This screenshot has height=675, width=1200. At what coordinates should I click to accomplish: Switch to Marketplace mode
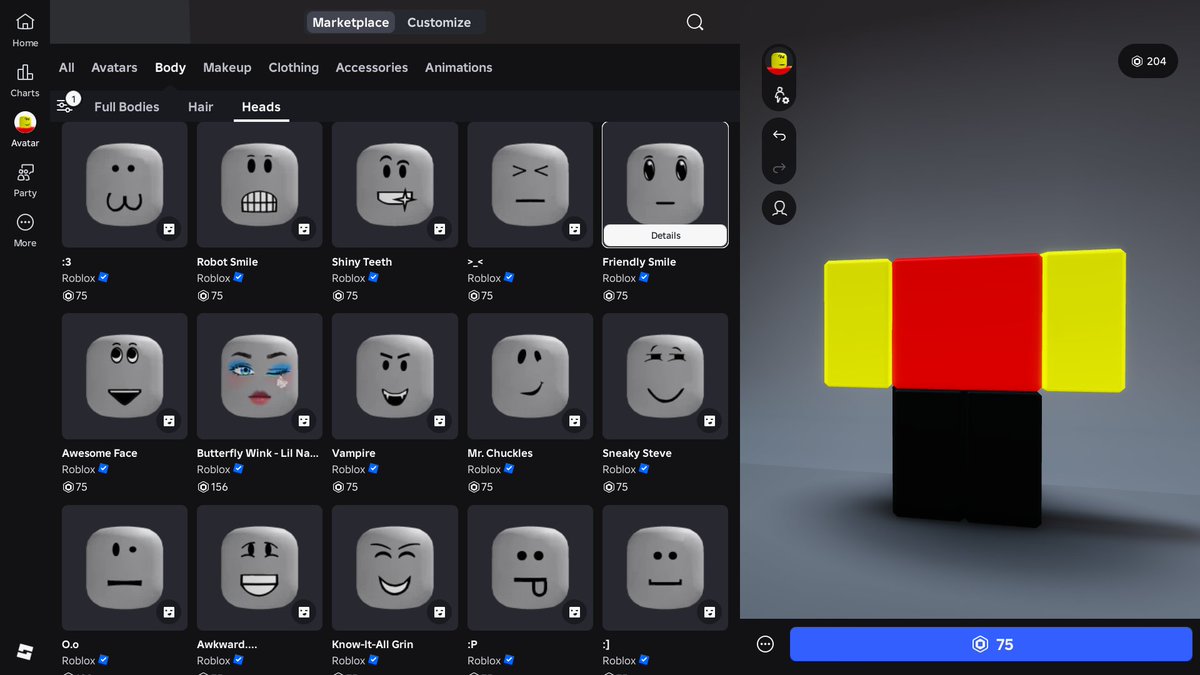[351, 22]
